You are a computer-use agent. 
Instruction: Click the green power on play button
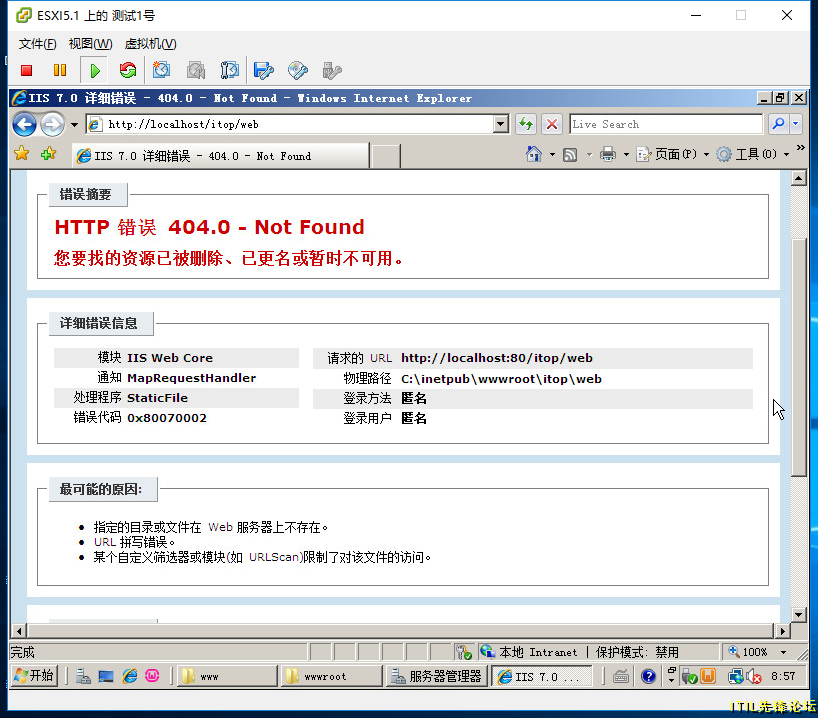(94, 70)
